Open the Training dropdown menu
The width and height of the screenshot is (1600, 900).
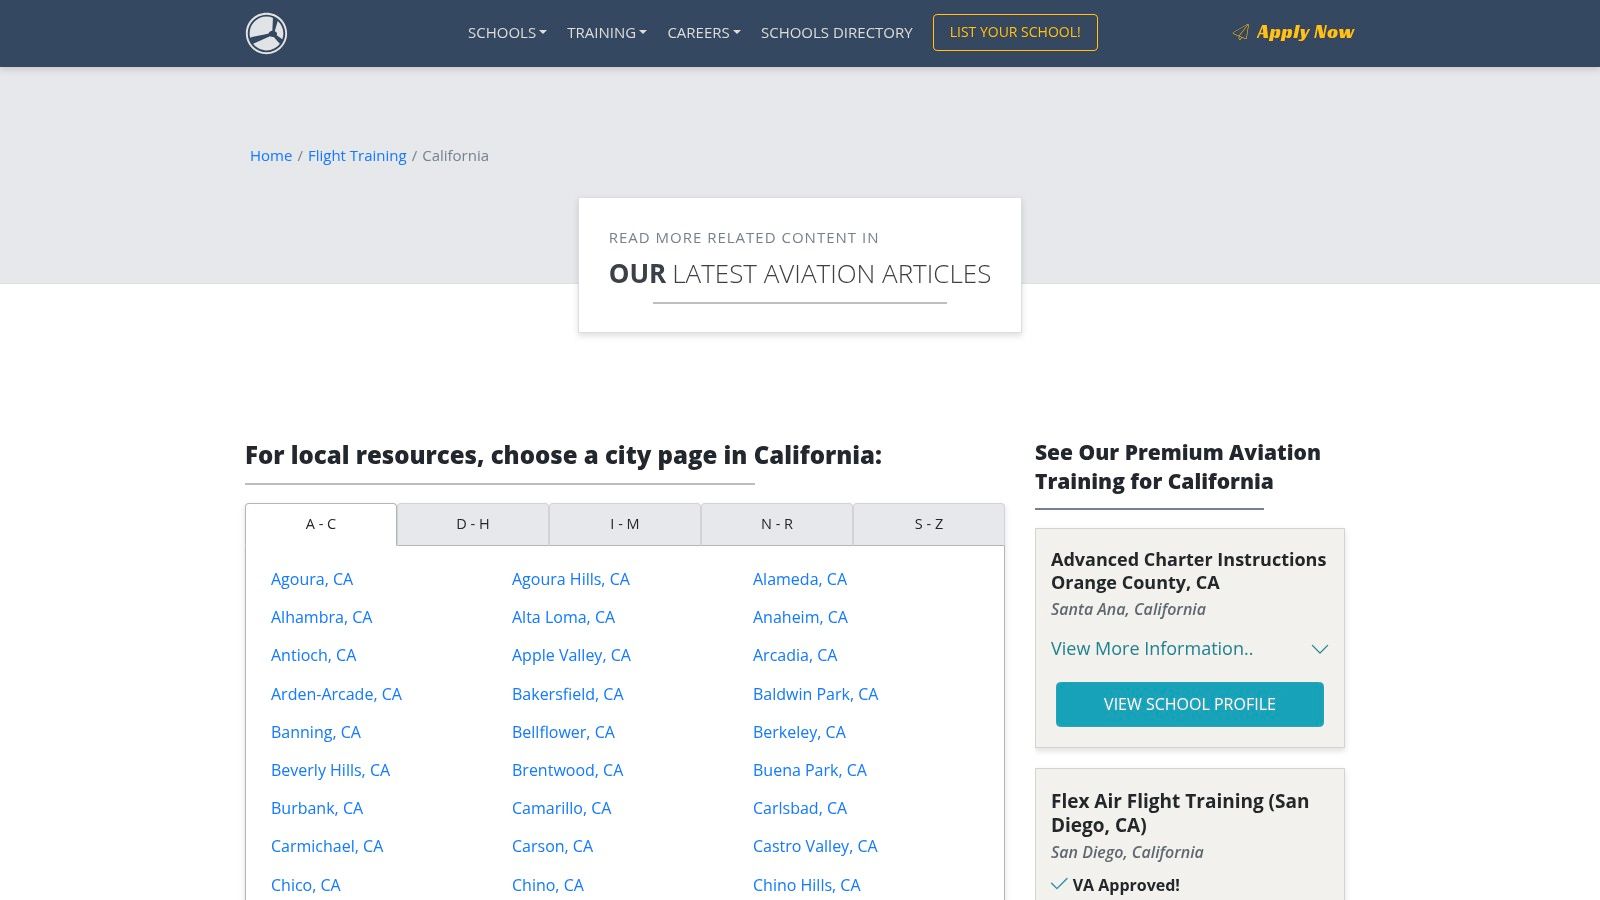click(607, 33)
